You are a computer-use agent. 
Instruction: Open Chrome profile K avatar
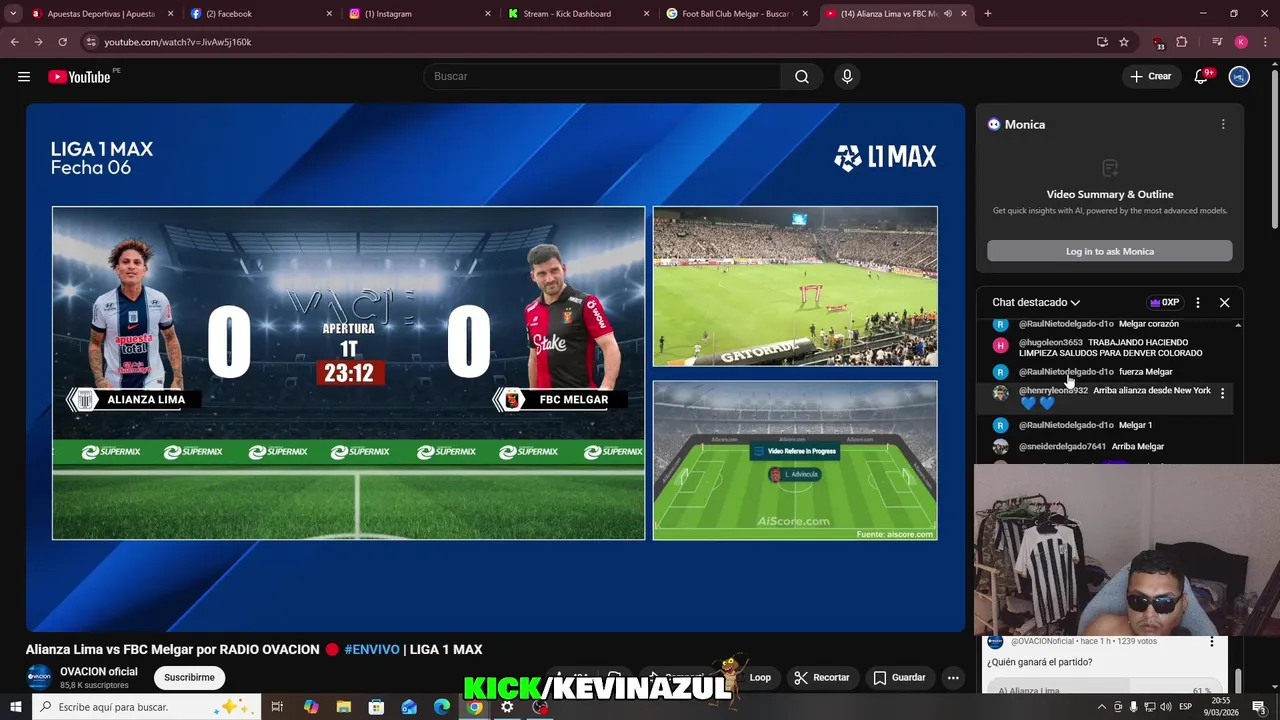tap(1241, 42)
